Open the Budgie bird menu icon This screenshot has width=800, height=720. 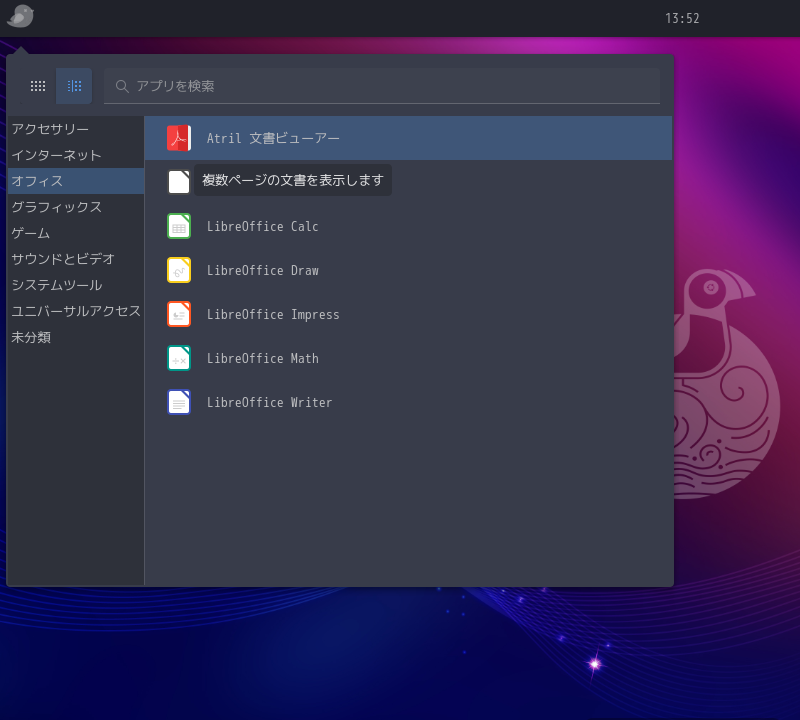click(20, 16)
